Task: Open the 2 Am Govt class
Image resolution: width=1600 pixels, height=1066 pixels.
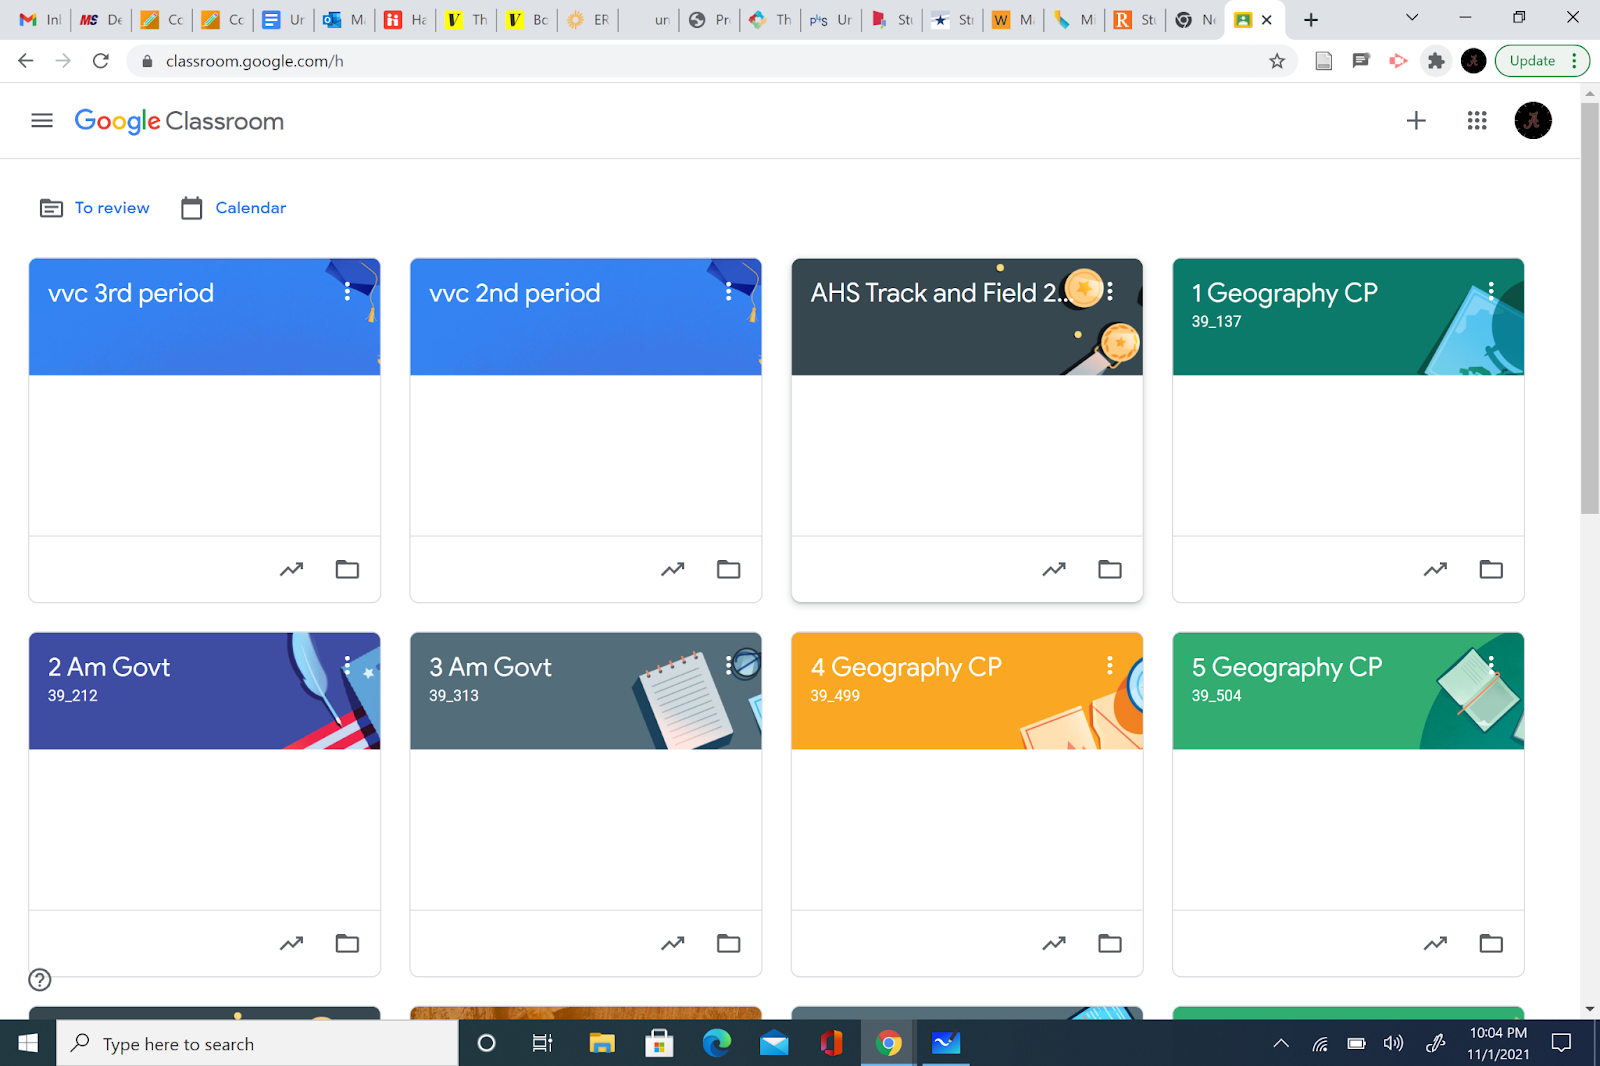Action: pos(109,667)
